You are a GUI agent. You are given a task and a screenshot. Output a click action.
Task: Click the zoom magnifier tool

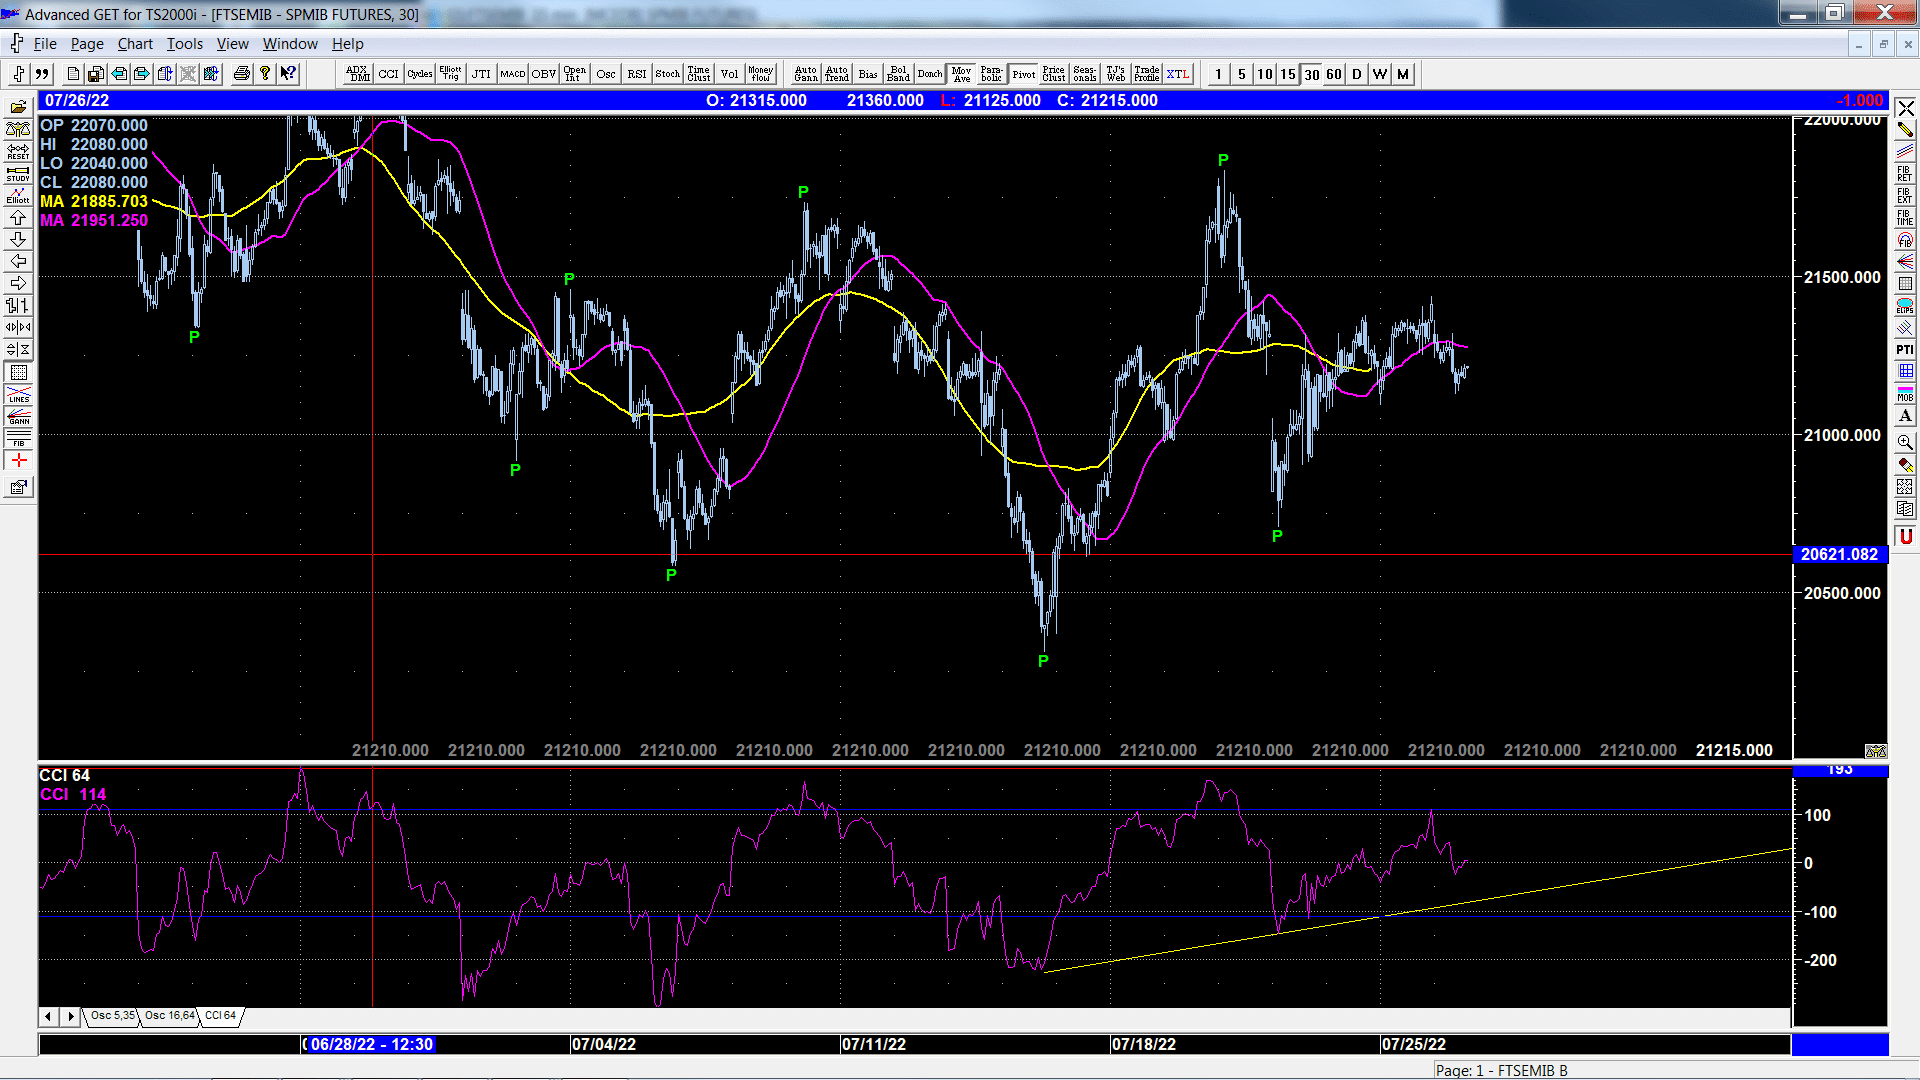click(1905, 442)
